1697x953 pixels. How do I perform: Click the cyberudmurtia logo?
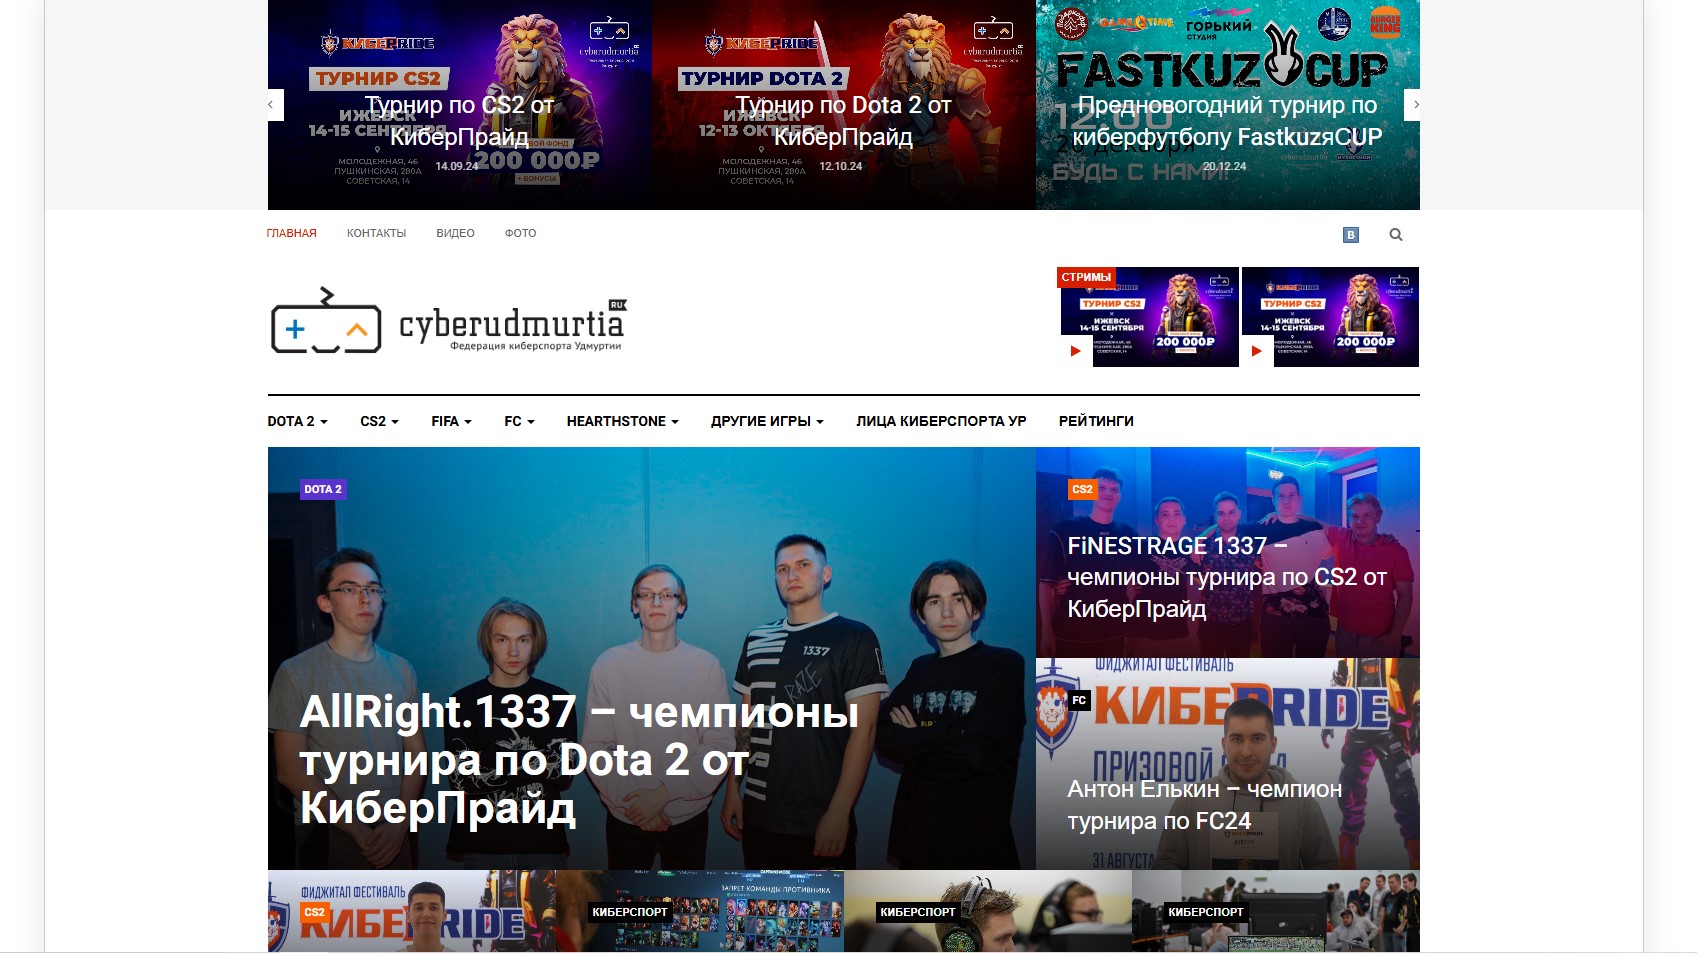(x=449, y=321)
